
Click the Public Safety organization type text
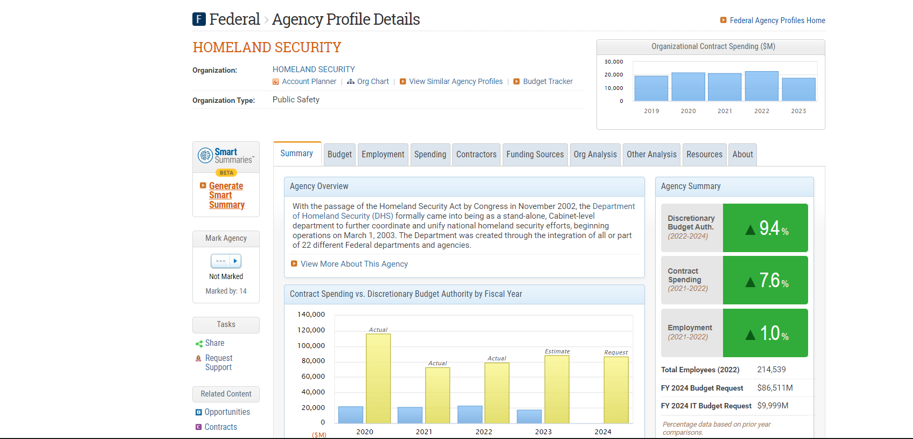click(296, 100)
